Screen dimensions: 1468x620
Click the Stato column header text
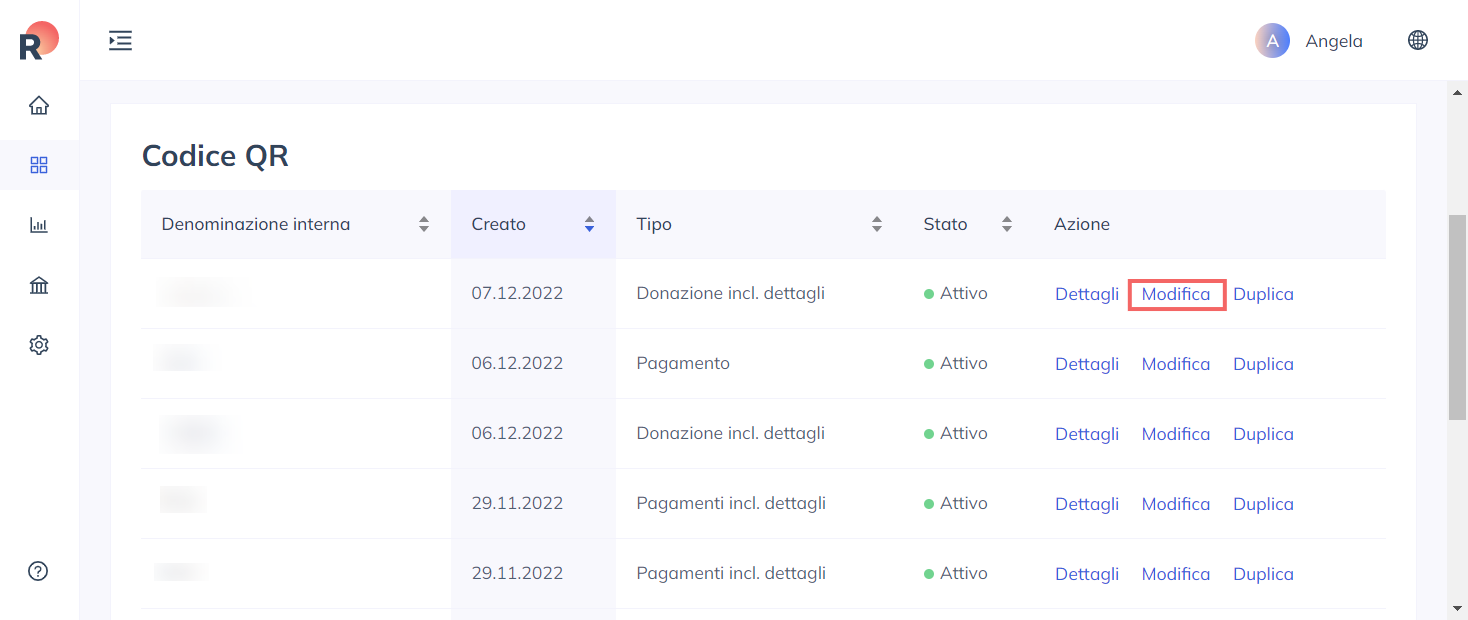pos(945,224)
